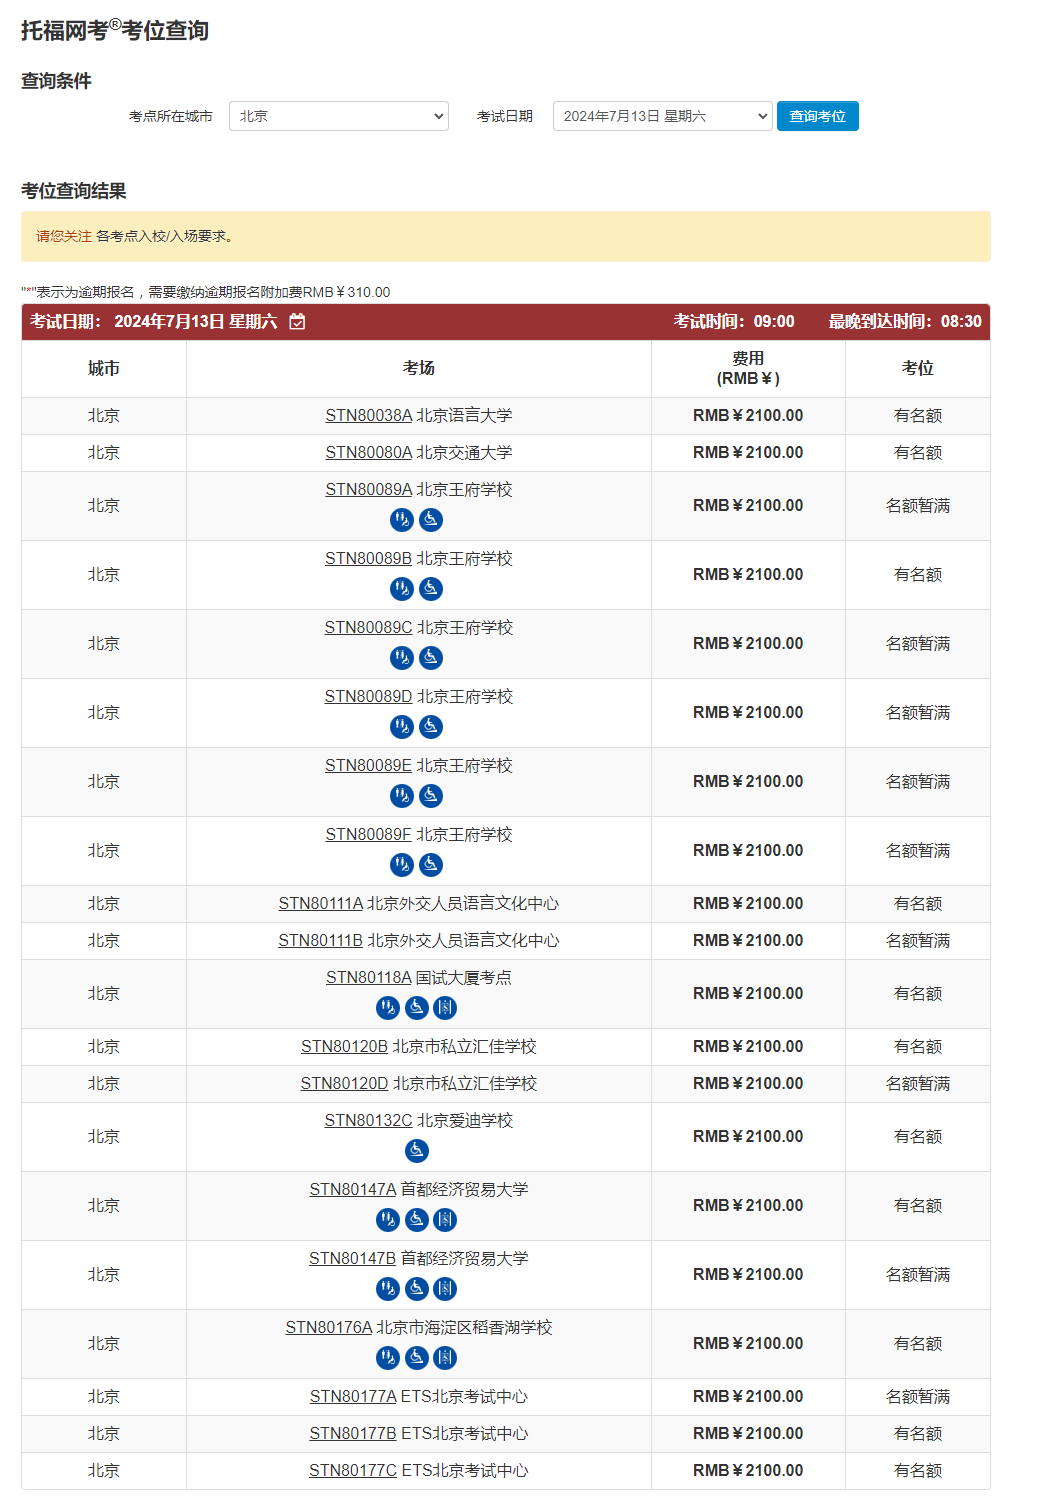Click 名额暂满 in the STN80111B row
The height and width of the screenshot is (1506, 1061).
(918, 941)
